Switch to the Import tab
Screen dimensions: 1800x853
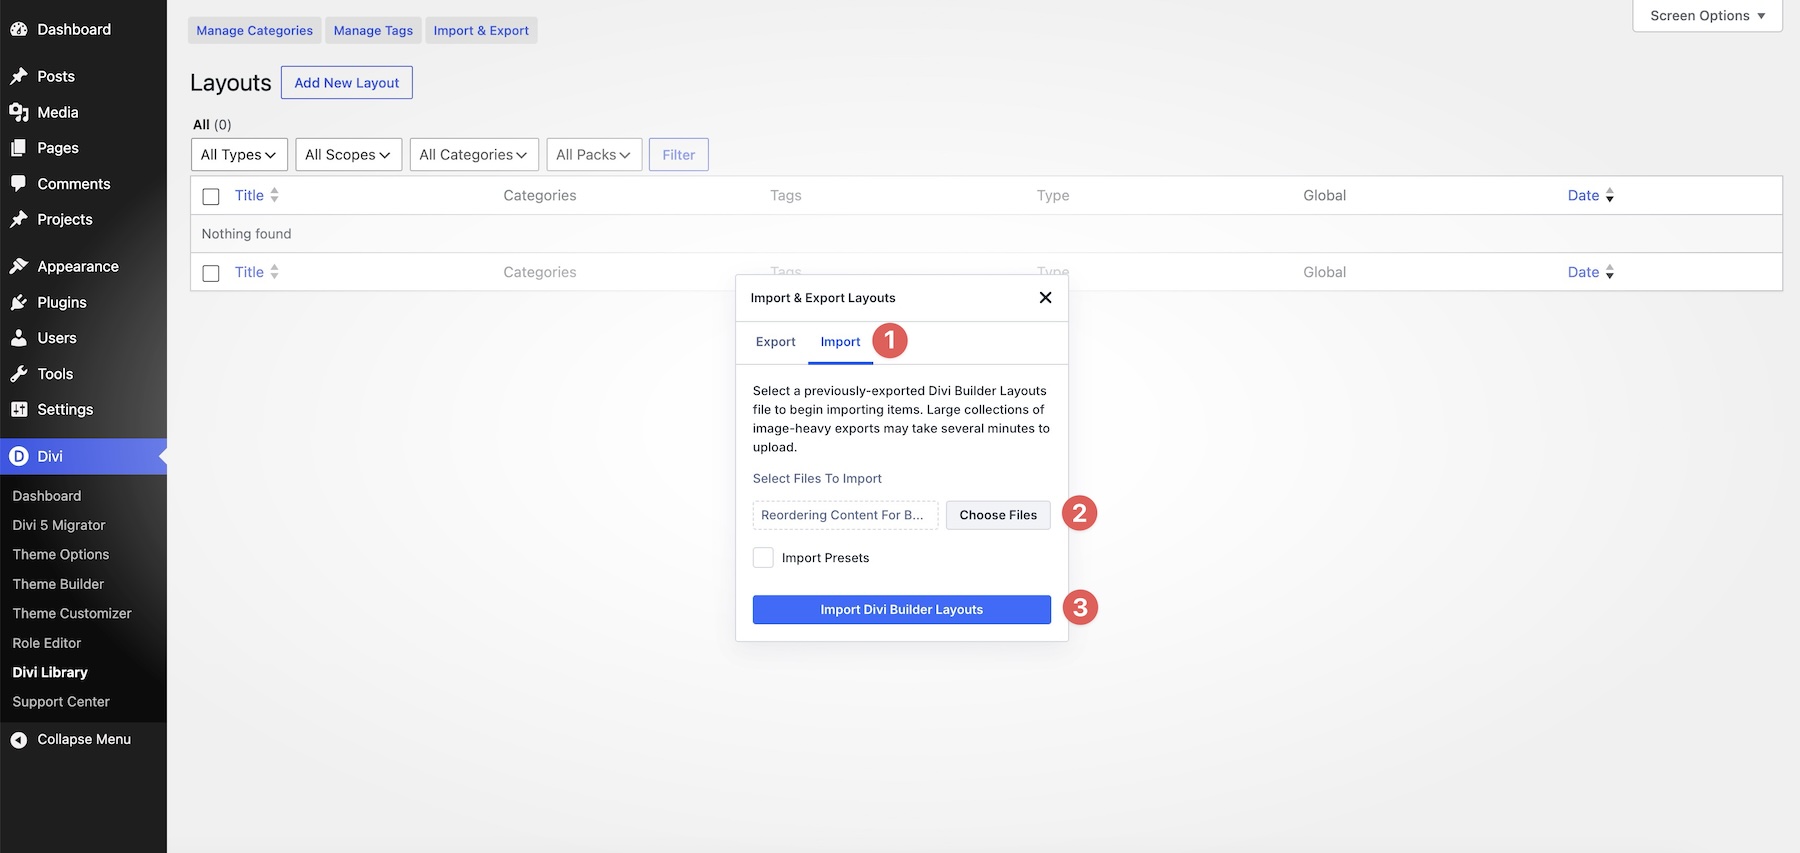pos(840,342)
